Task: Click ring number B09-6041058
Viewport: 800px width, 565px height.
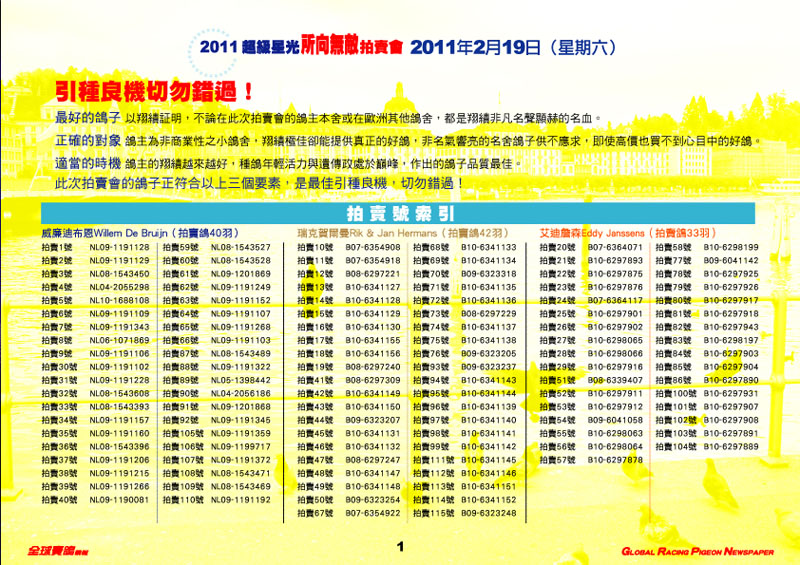Action: 615,420
